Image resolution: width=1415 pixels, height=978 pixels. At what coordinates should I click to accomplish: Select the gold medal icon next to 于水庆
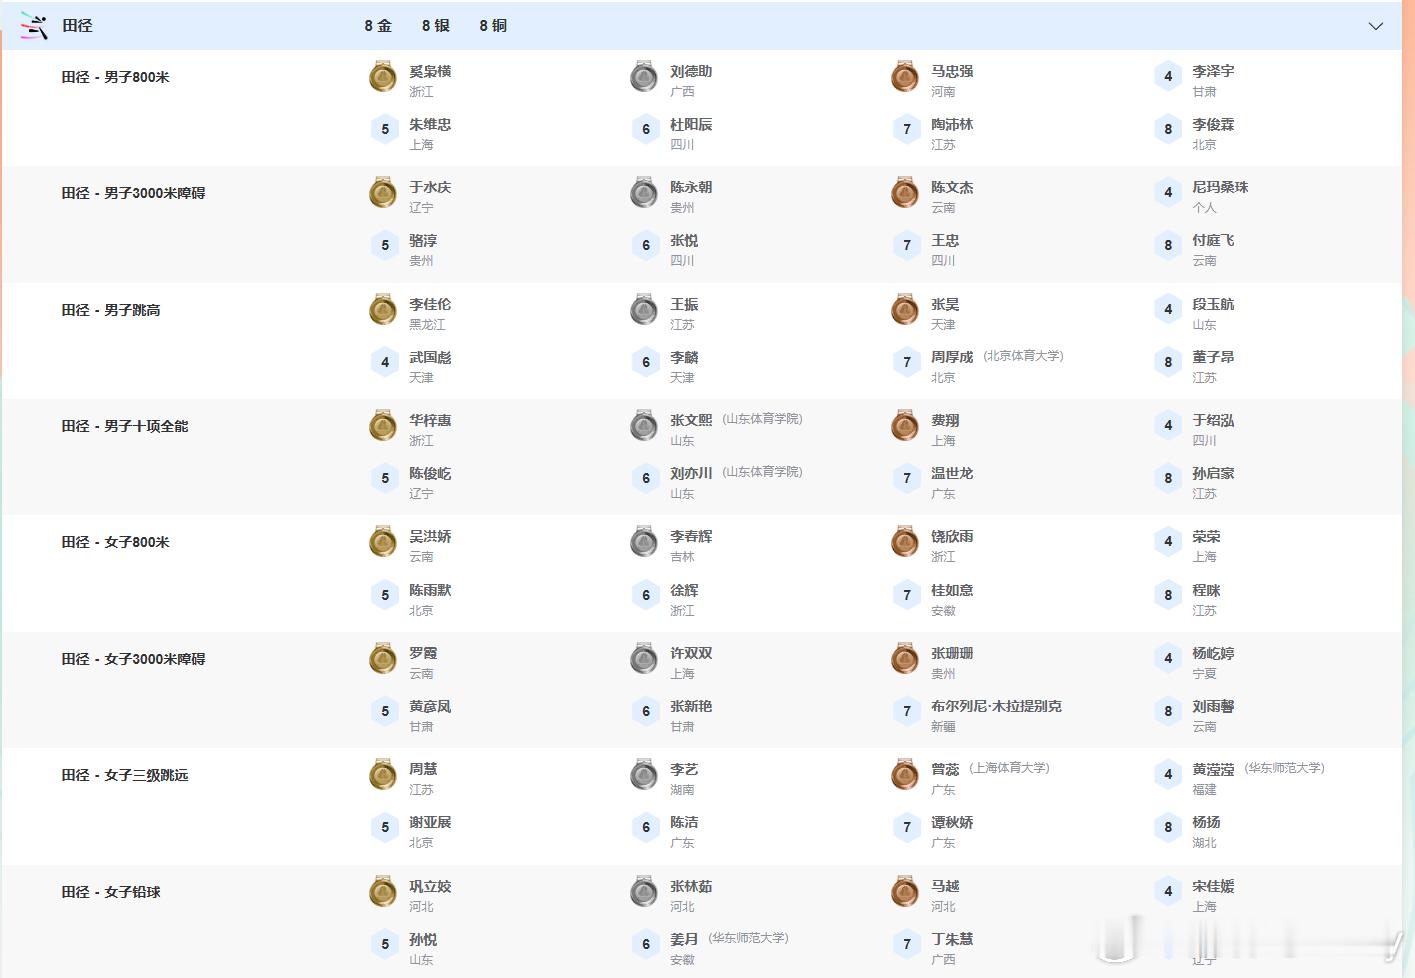pos(383,192)
